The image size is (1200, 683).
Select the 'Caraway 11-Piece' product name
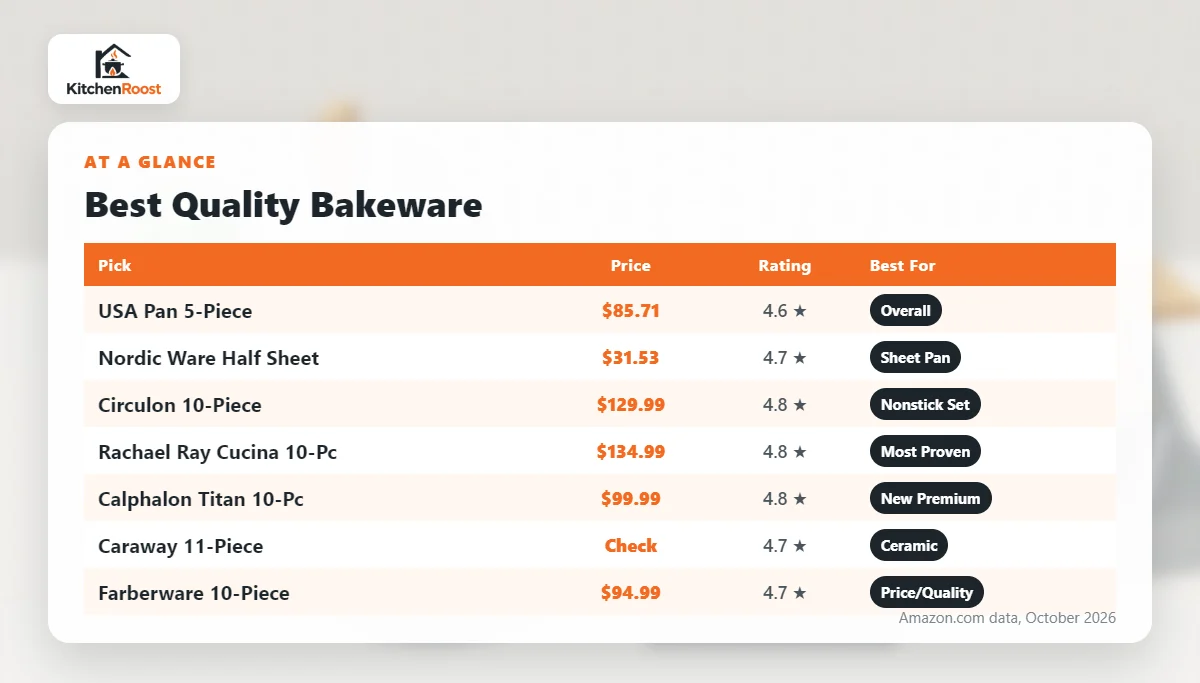(x=181, y=546)
